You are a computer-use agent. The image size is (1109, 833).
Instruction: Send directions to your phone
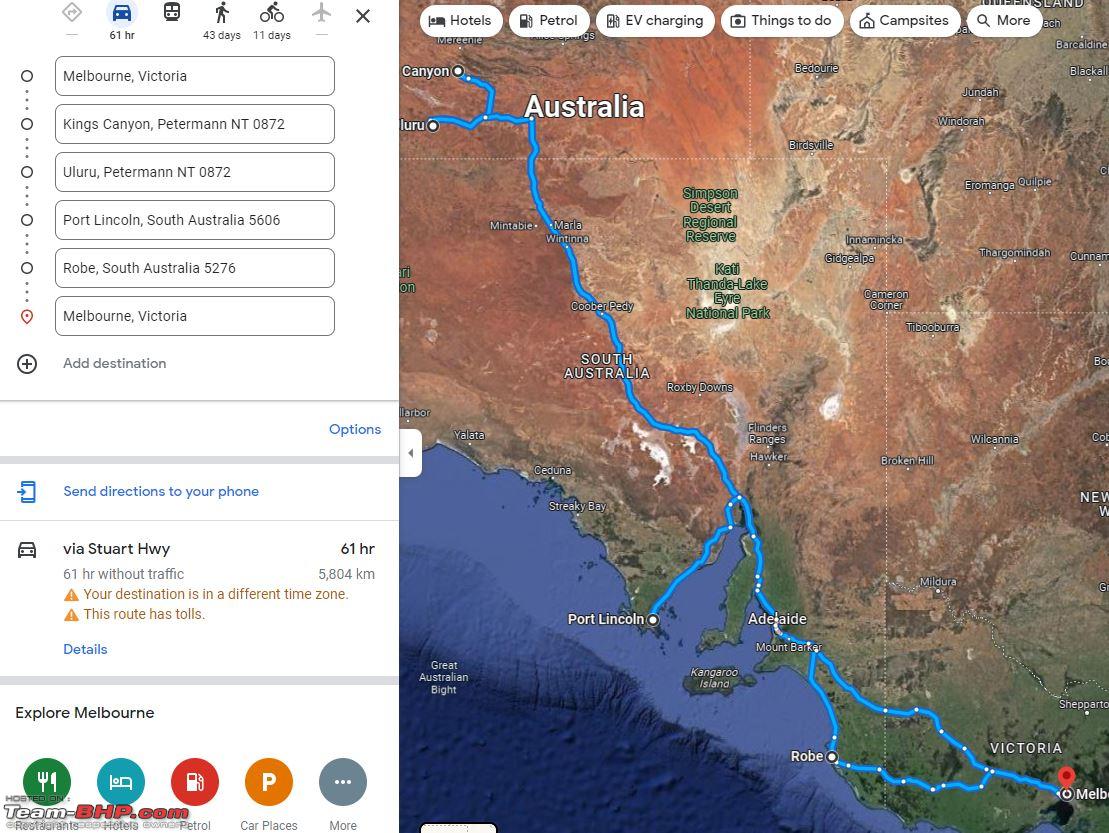(161, 491)
